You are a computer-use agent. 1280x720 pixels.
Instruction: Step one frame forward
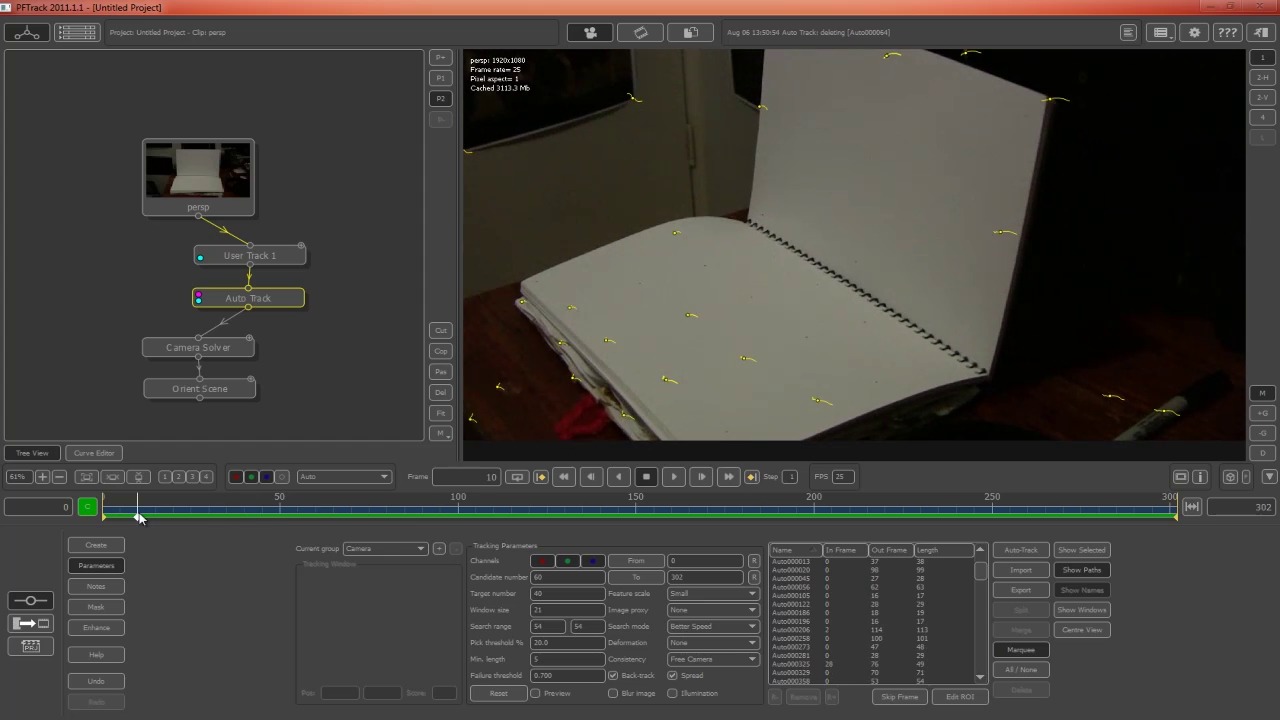(701, 476)
